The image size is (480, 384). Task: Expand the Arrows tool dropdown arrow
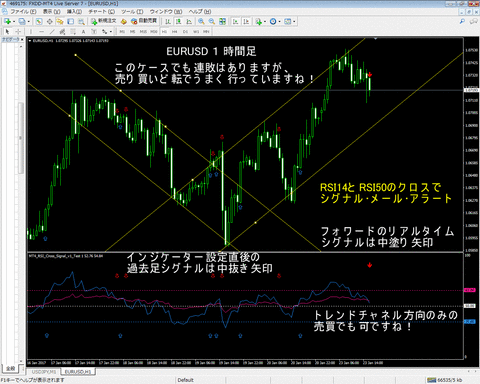(111, 32)
